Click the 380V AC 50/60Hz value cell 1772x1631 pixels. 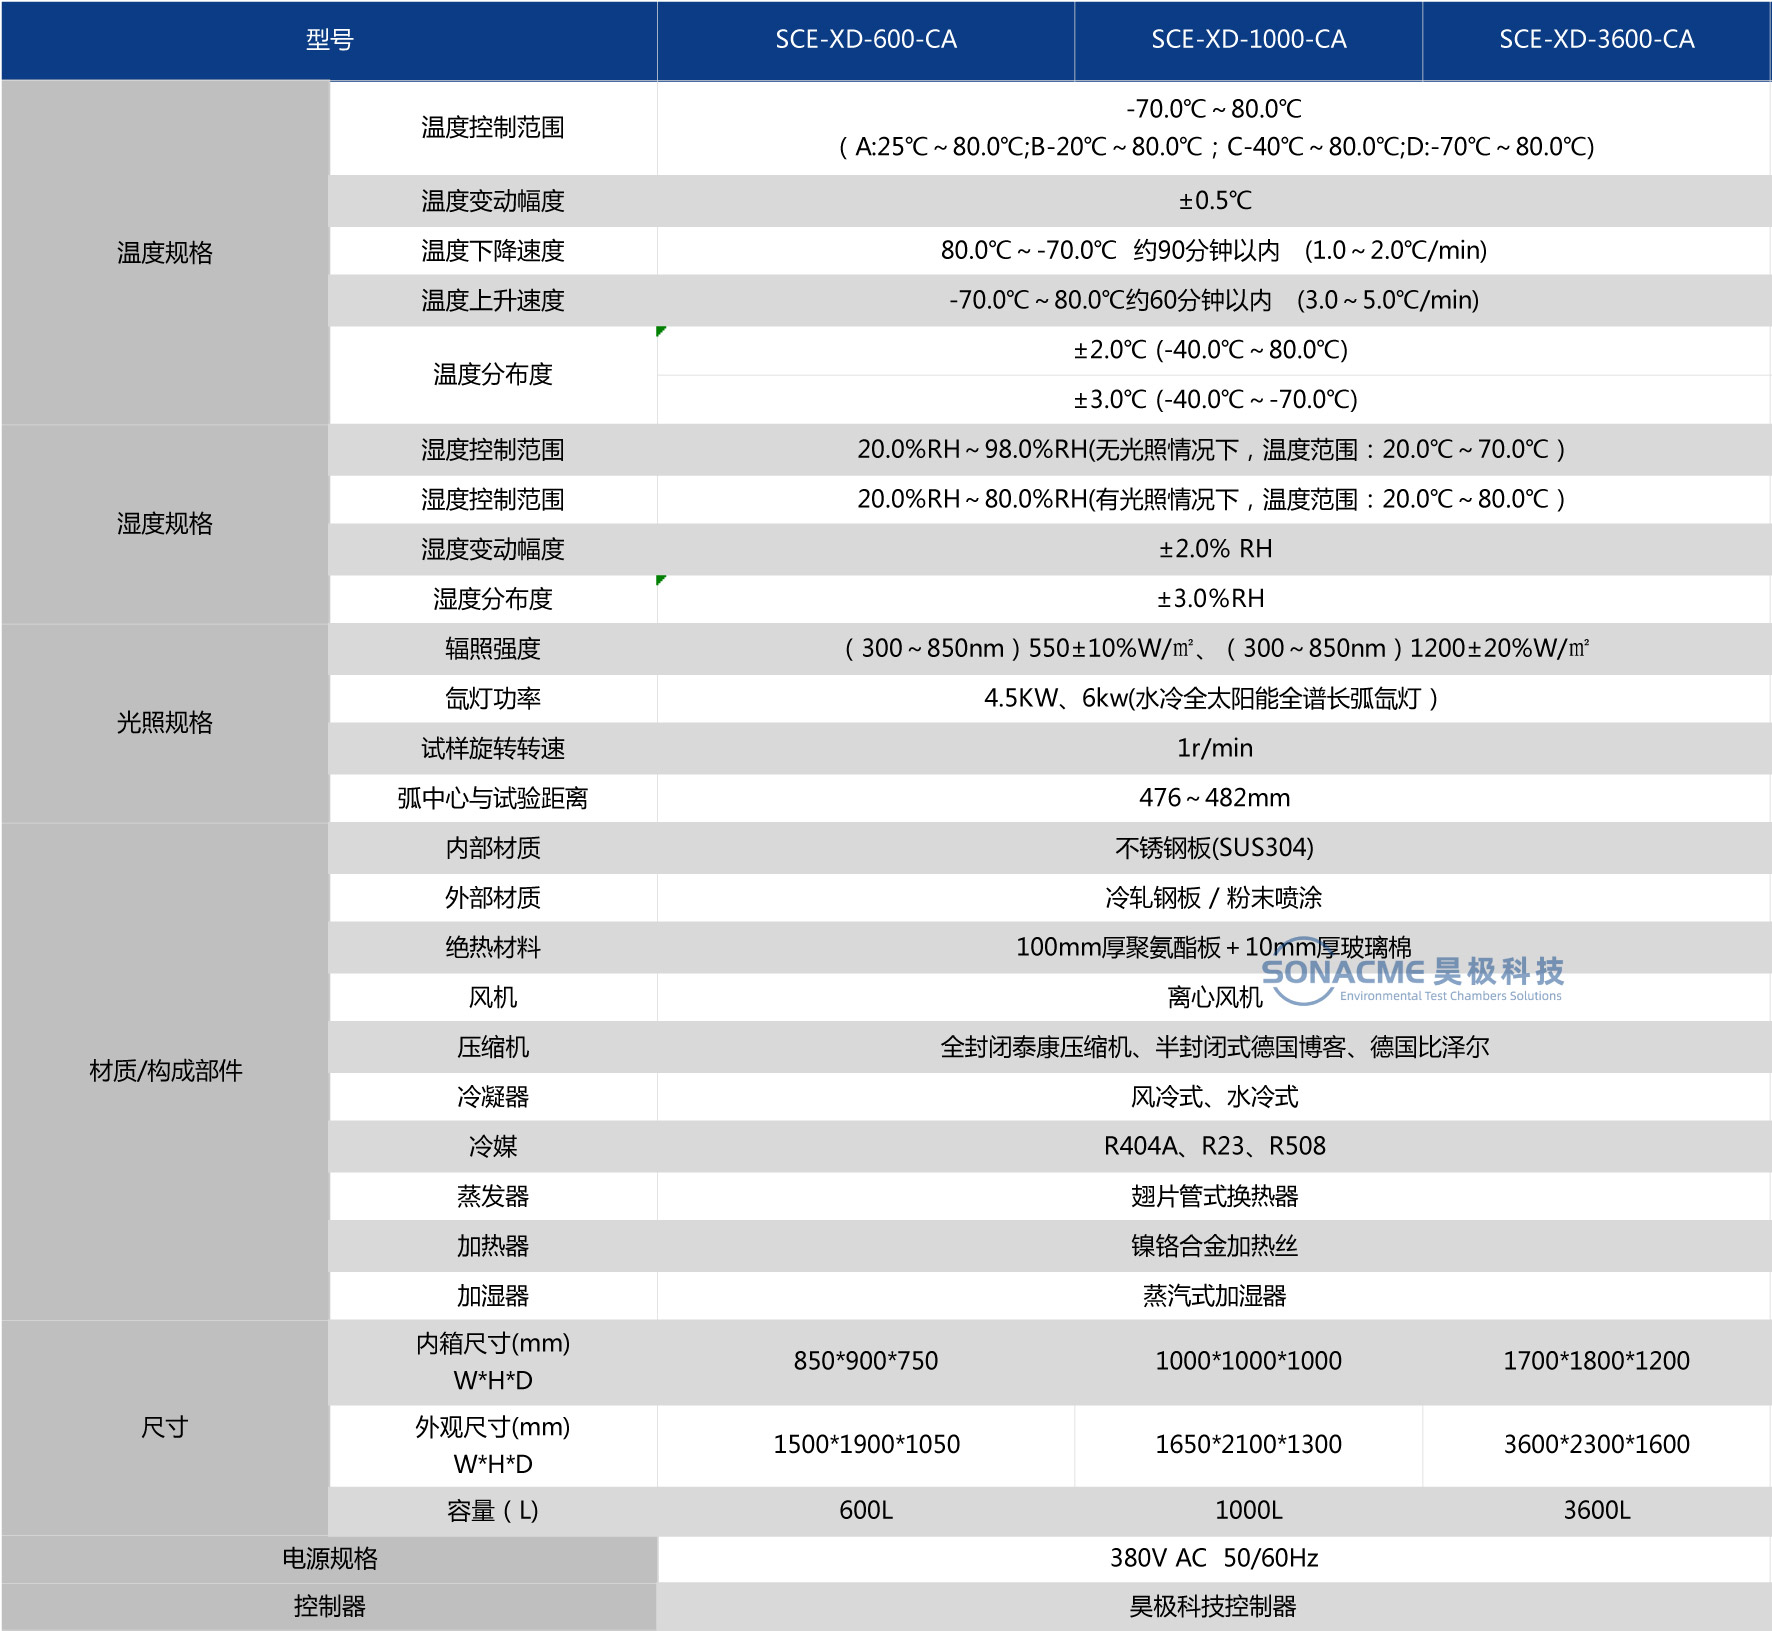click(x=1214, y=1557)
